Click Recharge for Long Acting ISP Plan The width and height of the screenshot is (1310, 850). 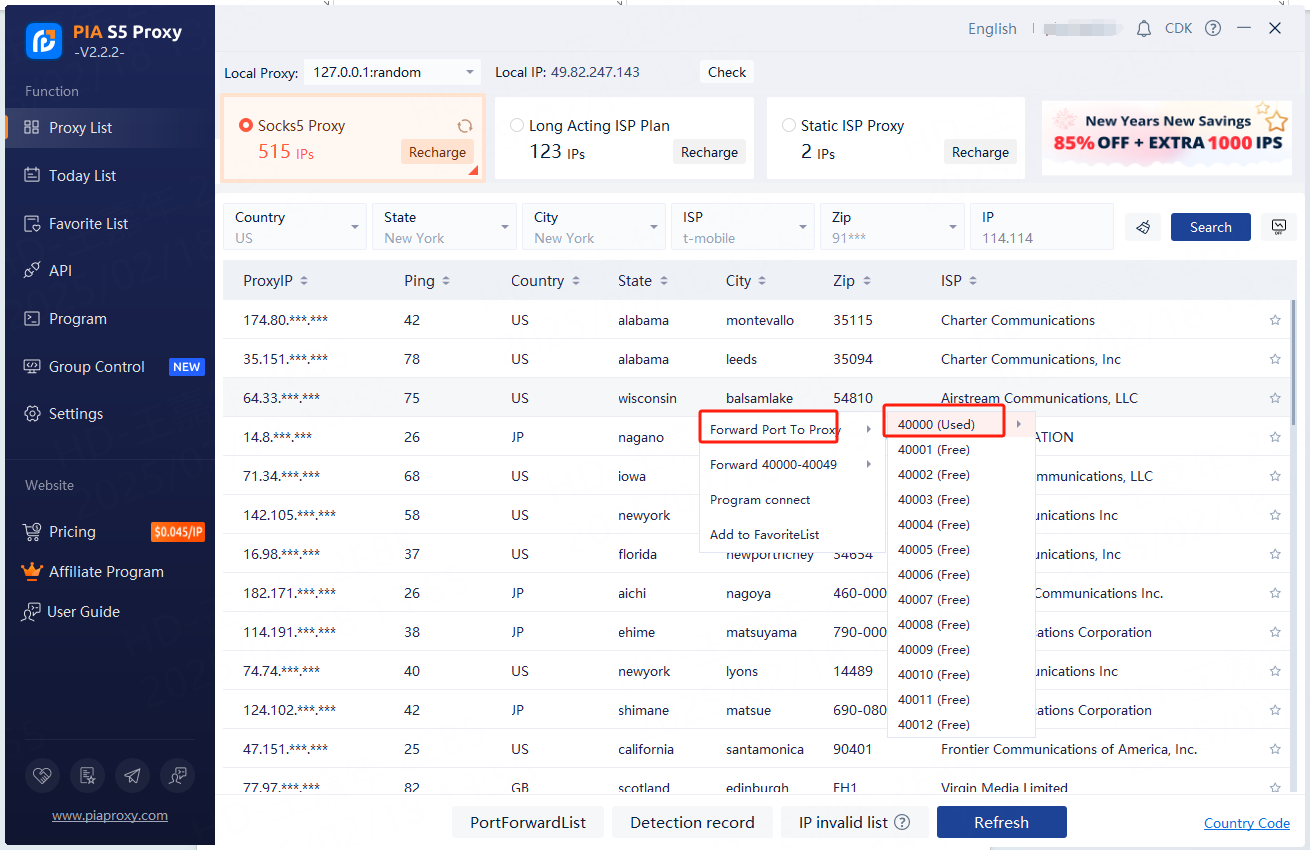coord(709,152)
